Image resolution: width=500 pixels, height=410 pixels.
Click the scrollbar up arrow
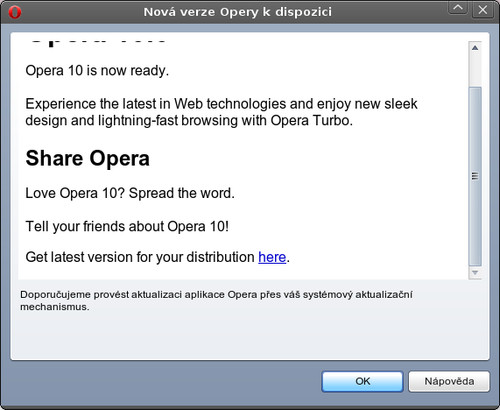475,48
